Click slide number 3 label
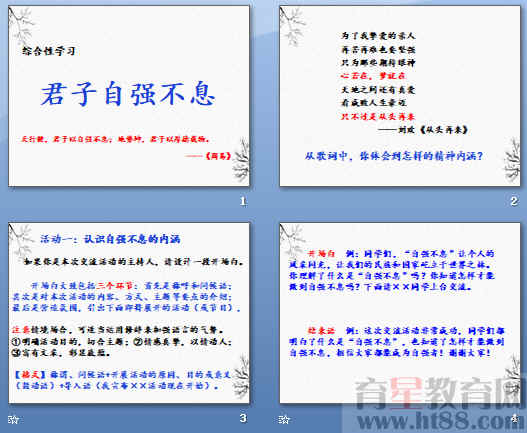This screenshot has height=433, width=527. pyautogui.click(x=243, y=418)
